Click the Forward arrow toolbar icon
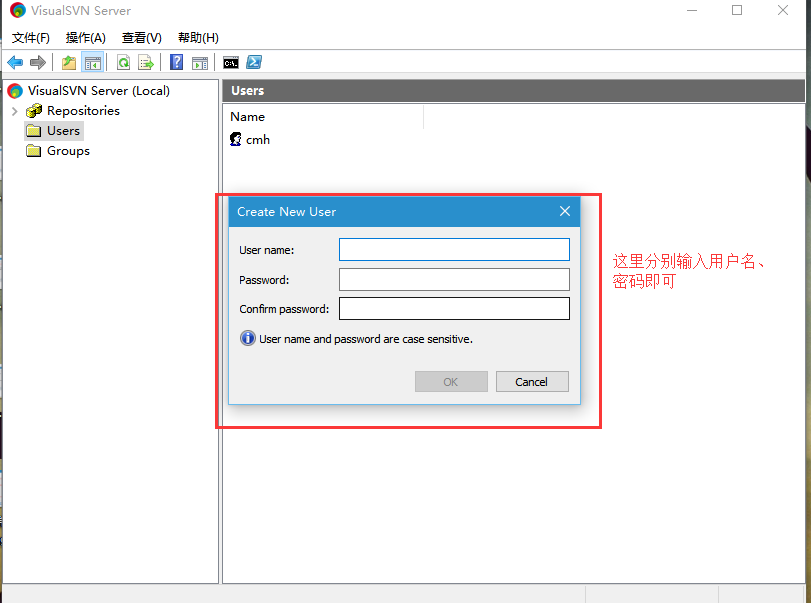811x603 pixels. [38, 63]
